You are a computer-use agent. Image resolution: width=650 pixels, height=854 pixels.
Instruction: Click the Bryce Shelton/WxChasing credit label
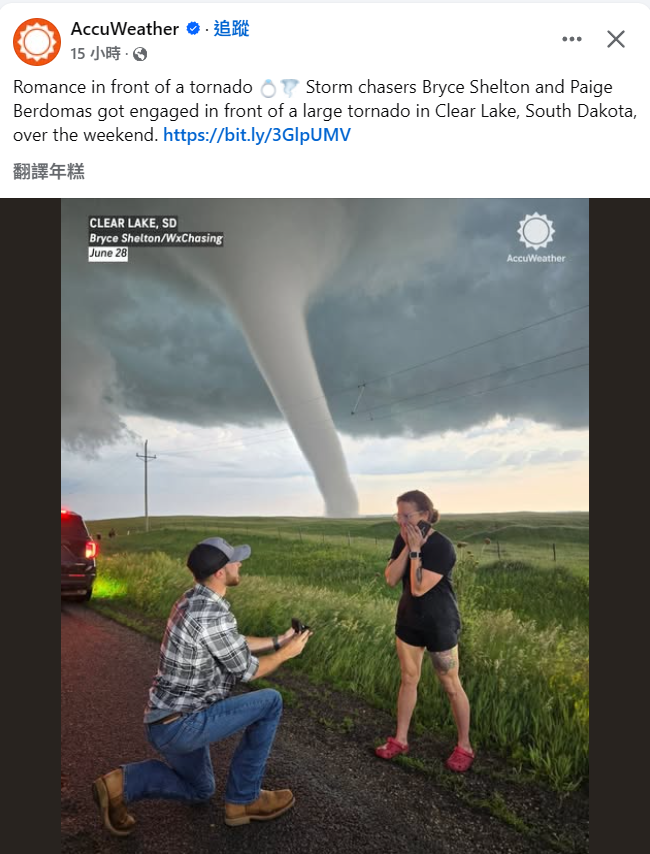coord(156,238)
